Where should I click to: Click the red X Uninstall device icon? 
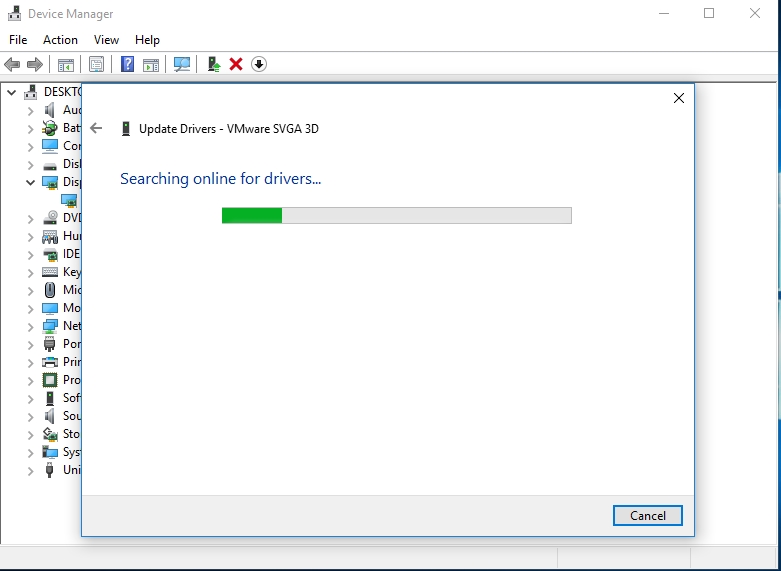236,64
